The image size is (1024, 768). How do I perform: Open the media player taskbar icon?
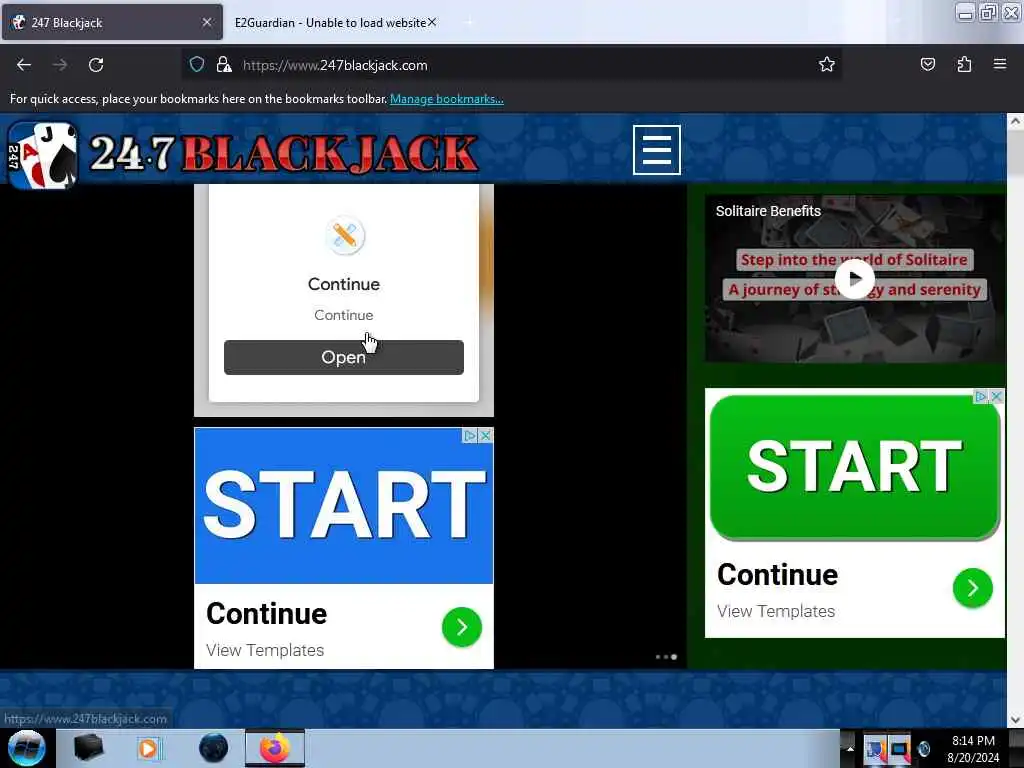(x=149, y=748)
